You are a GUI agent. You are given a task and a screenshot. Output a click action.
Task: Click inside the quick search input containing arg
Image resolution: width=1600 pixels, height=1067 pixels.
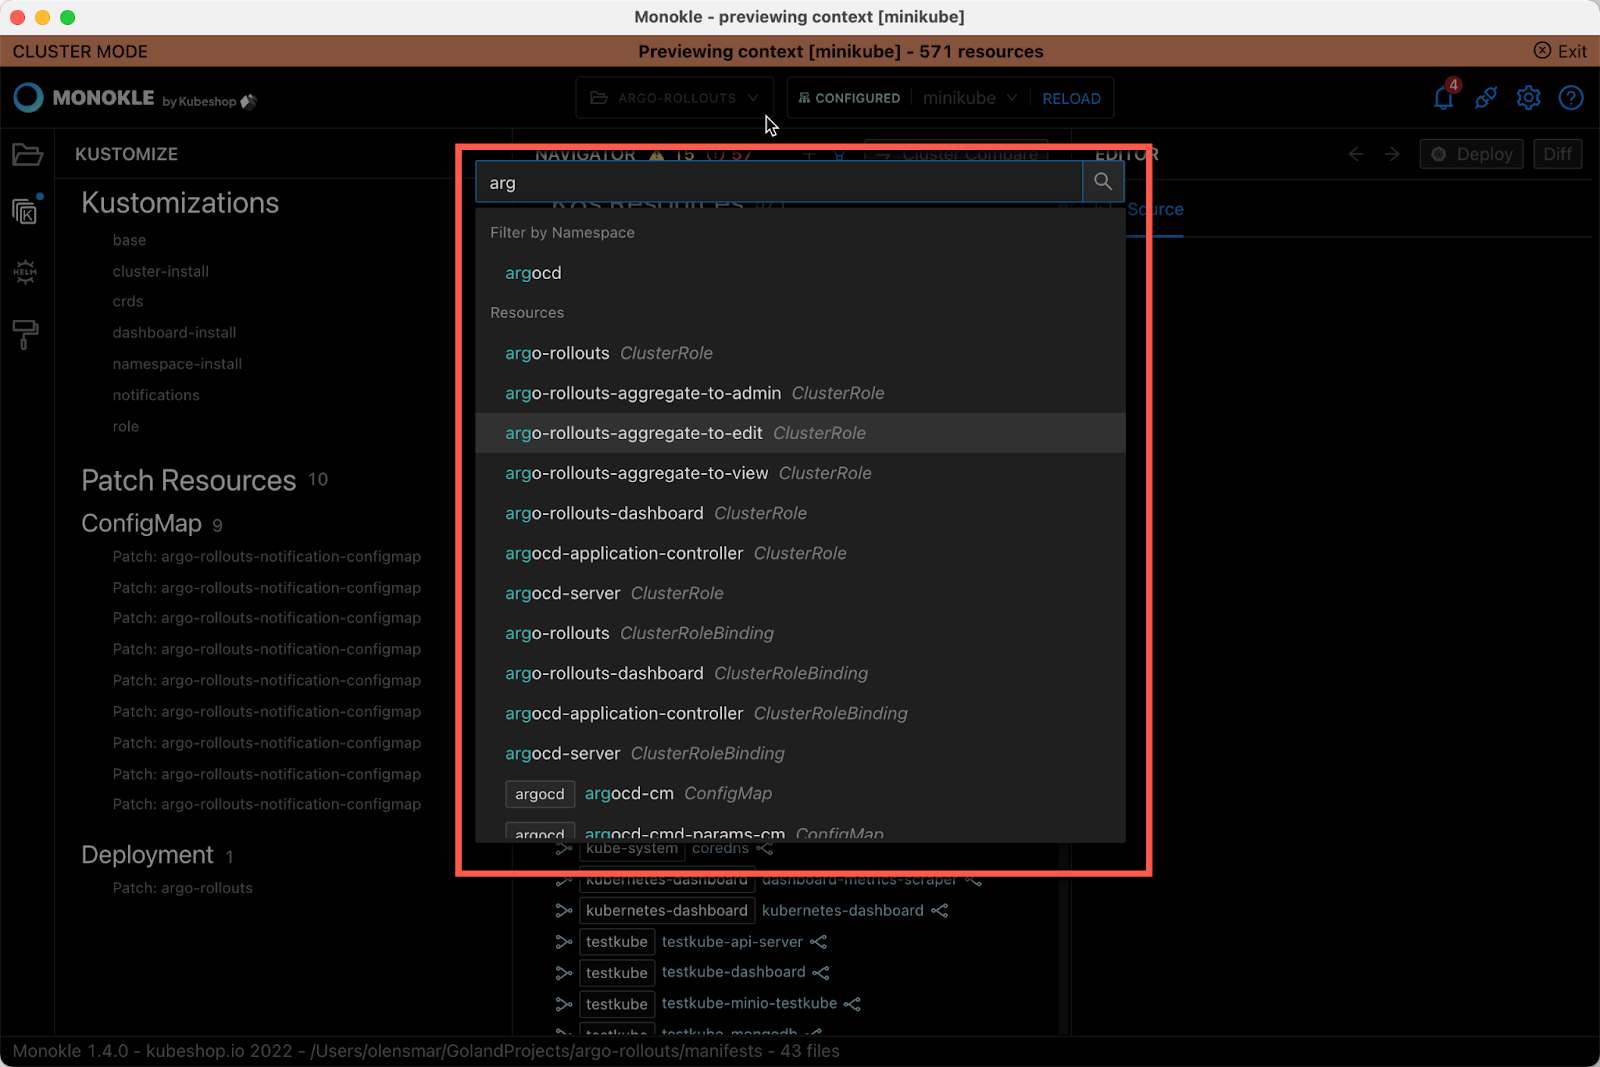[779, 182]
